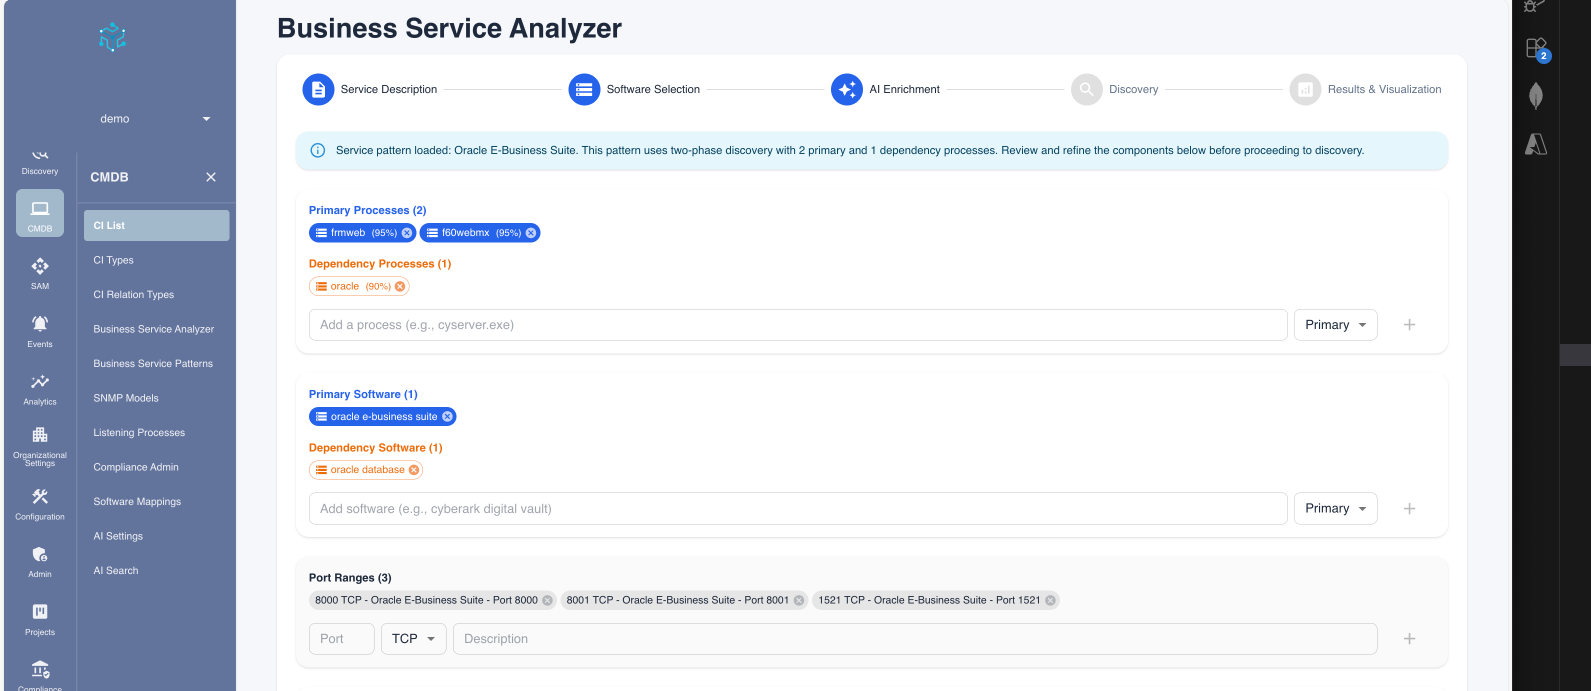The height and width of the screenshot is (691, 1591).
Task: Expand the demo tenant dropdown
Action: pyautogui.click(x=207, y=119)
